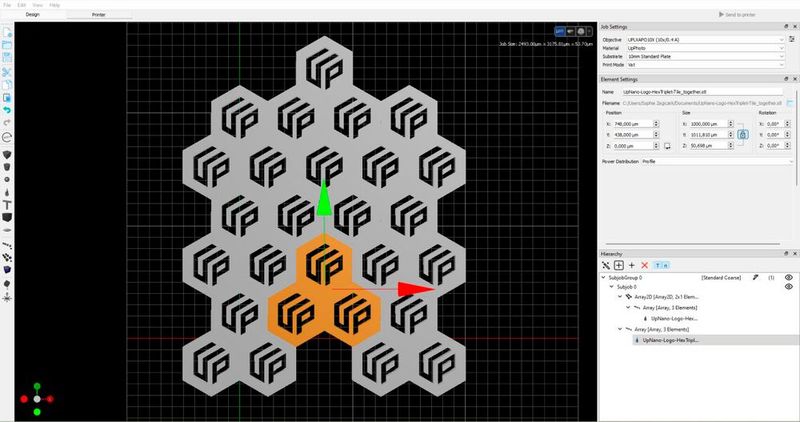Float the Job Settings panel
The width and height of the screenshot is (800, 422).
pos(786,27)
